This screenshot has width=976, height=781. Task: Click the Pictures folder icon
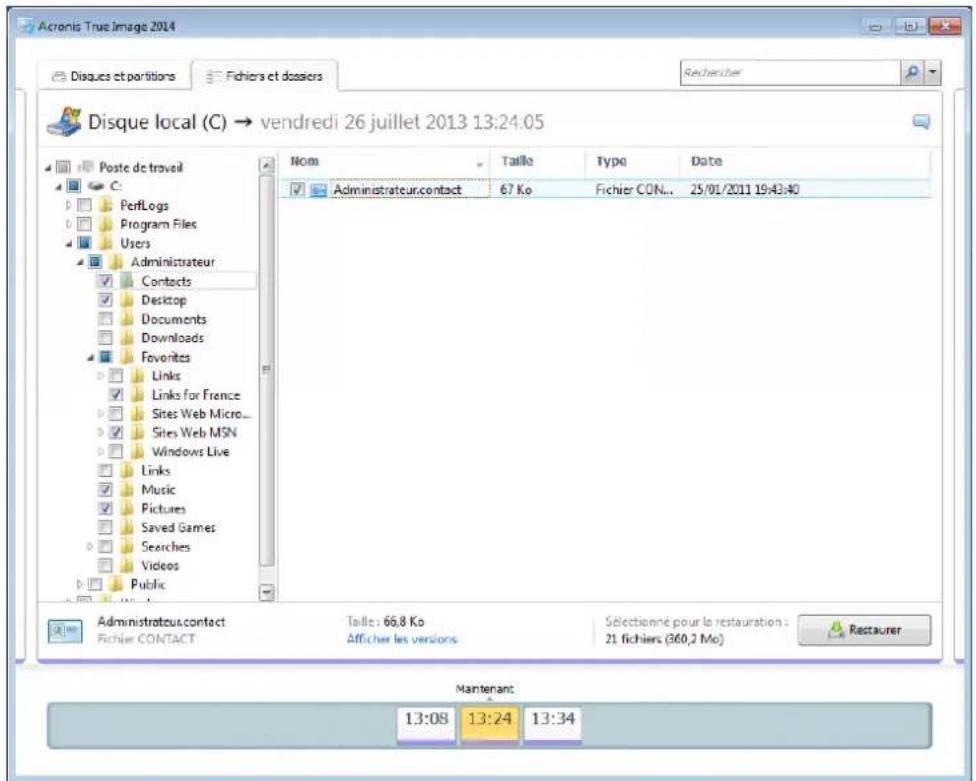click(x=127, y=508)
